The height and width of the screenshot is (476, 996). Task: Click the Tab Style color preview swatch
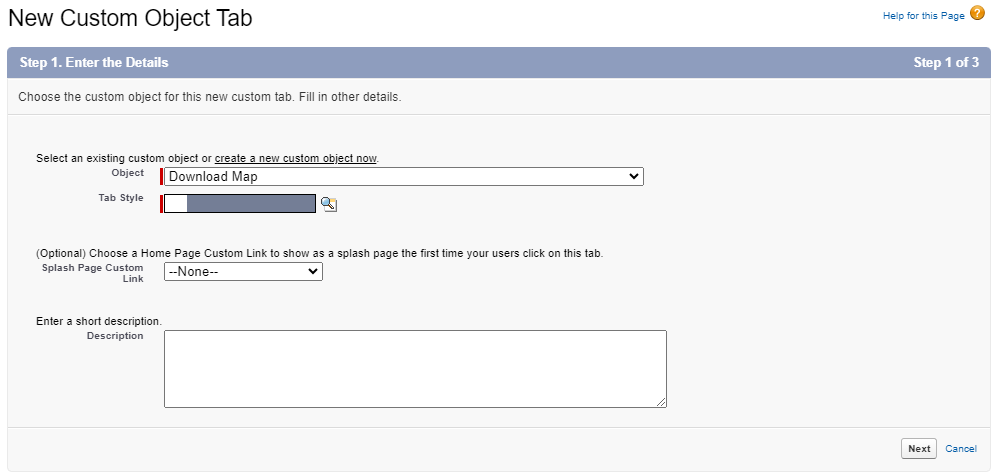pyautogui.click(x=251, y=204)
